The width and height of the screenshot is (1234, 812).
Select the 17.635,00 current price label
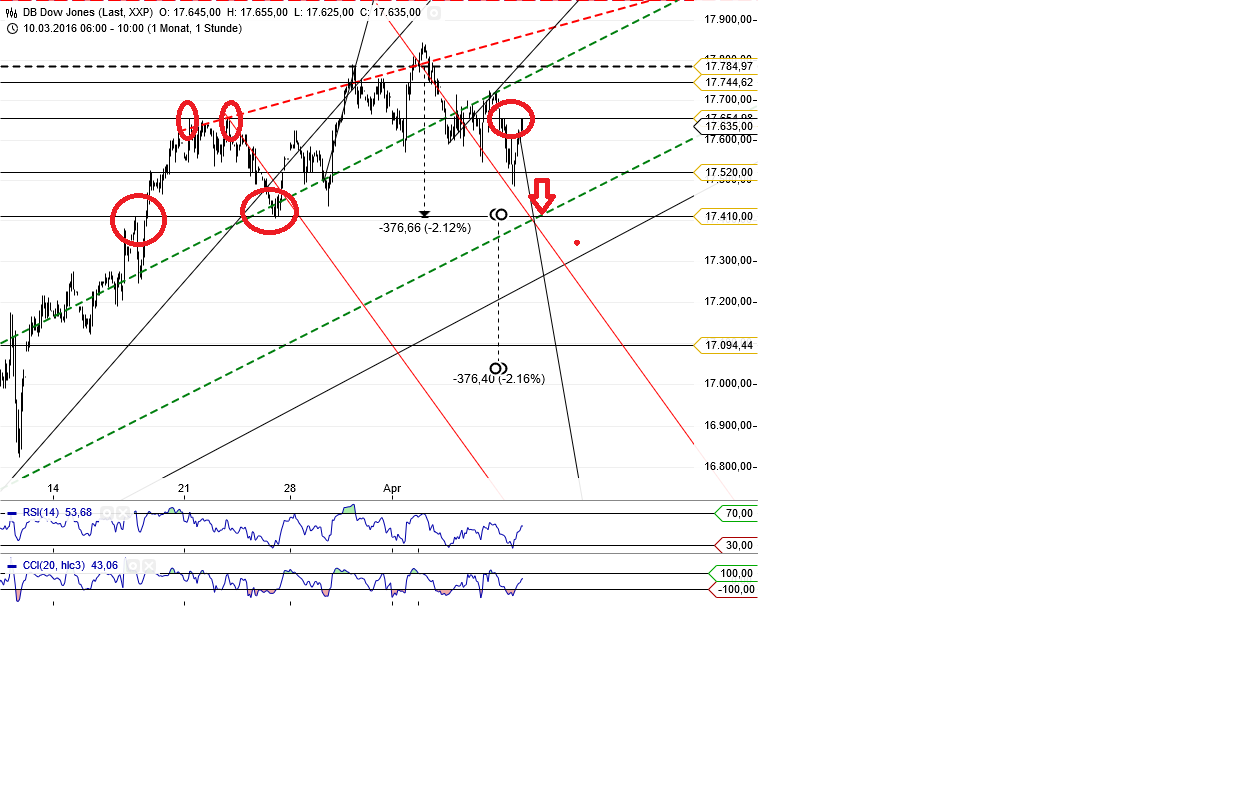pyautogui.click(x=726, y=127)
